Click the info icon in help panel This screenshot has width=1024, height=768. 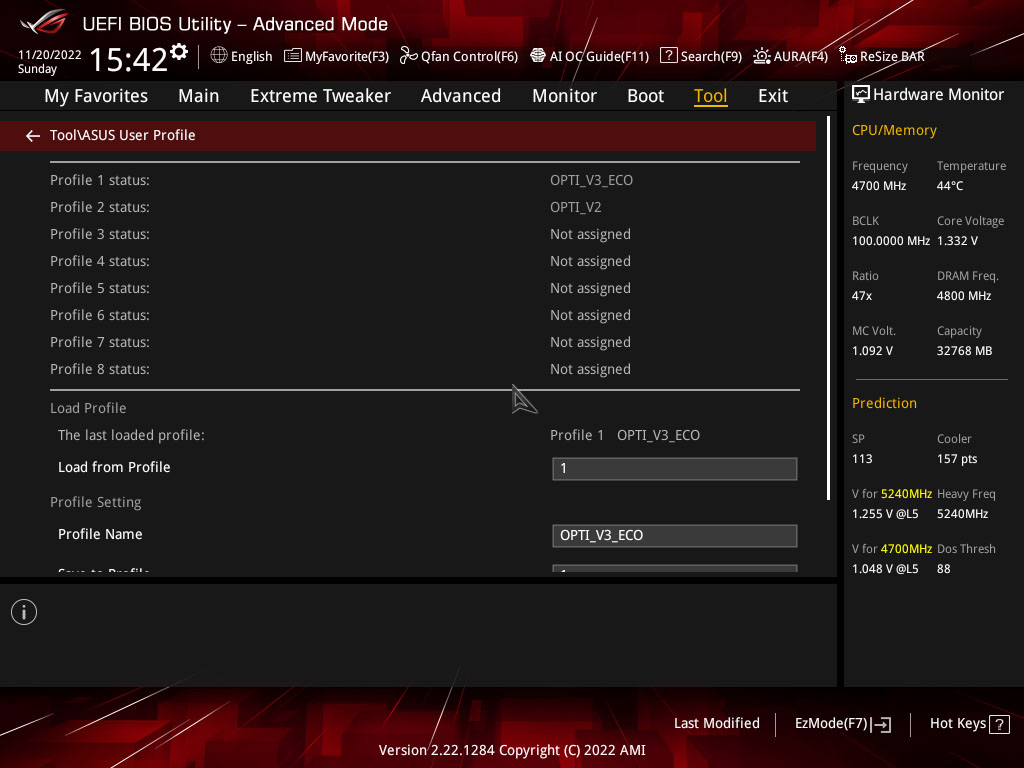pyautogui.click(x=24, y=612)
